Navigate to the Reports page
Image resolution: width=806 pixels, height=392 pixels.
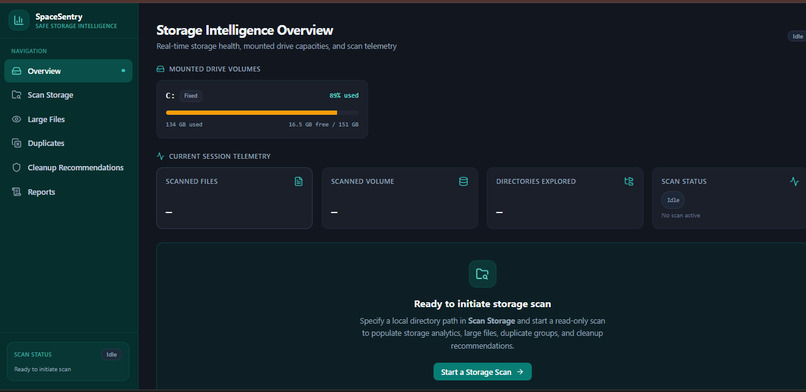click(68, 192)
